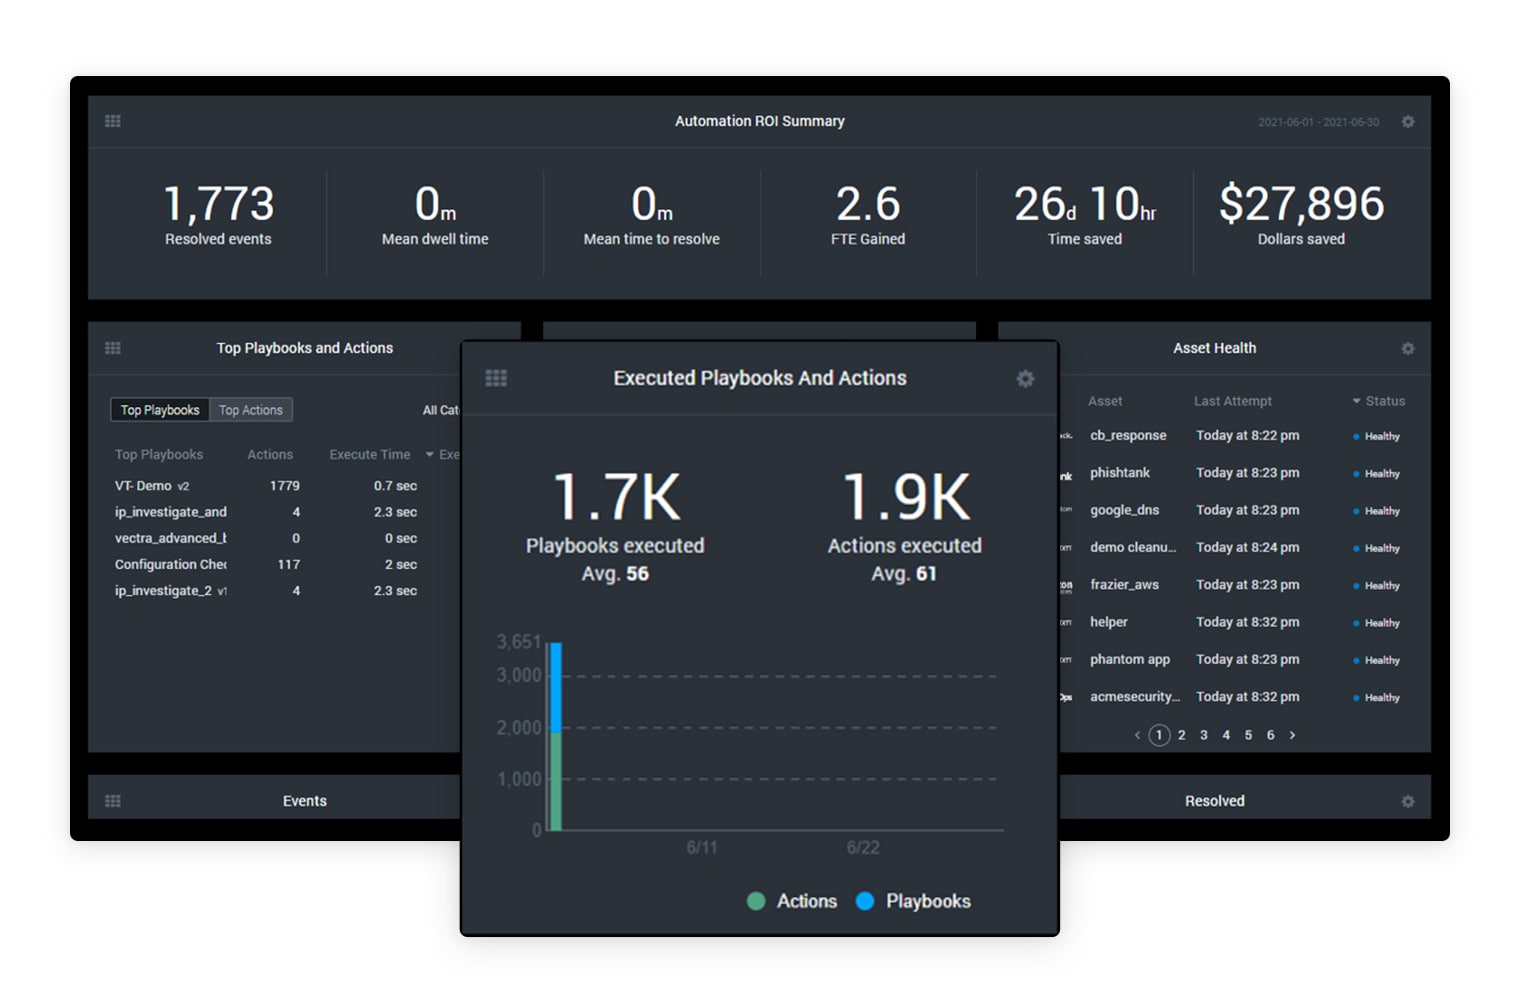Click the blue Playbooks bar segment in chart
The image size is (1520, 1000).
[556, 687]
